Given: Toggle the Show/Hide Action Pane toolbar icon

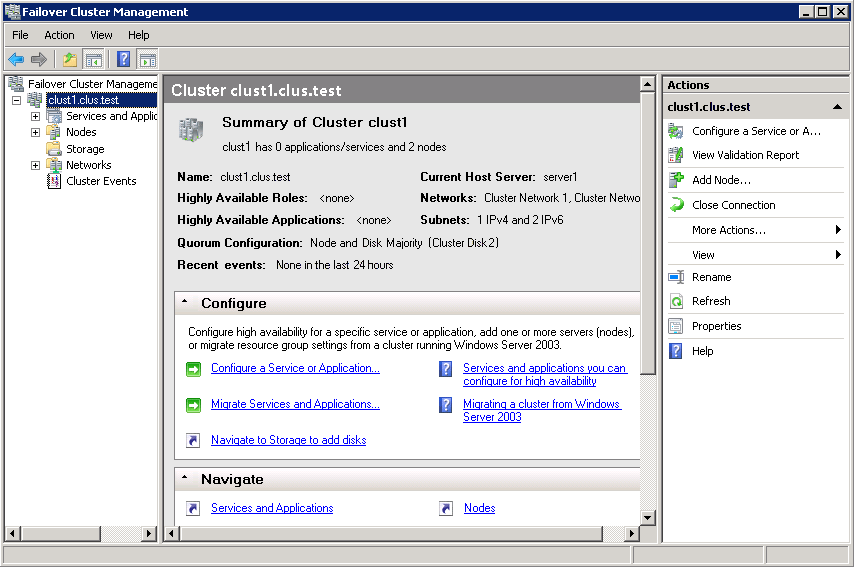Looking at the screenshot, I should pyautogui.click(x=147, y=59).
